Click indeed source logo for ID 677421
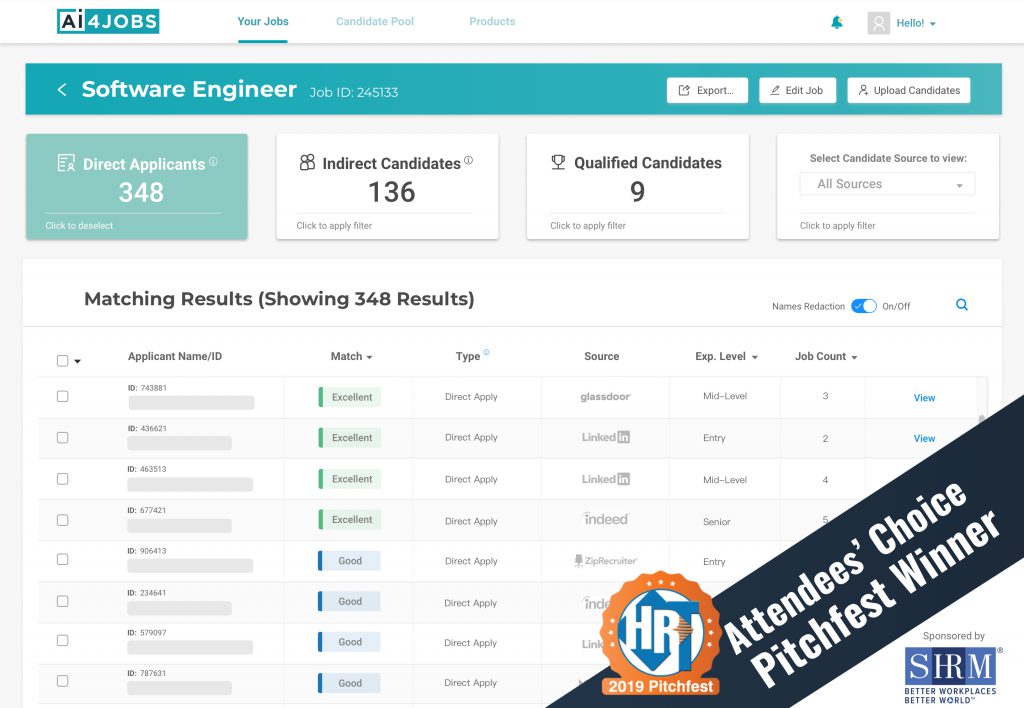 point(605,519)
